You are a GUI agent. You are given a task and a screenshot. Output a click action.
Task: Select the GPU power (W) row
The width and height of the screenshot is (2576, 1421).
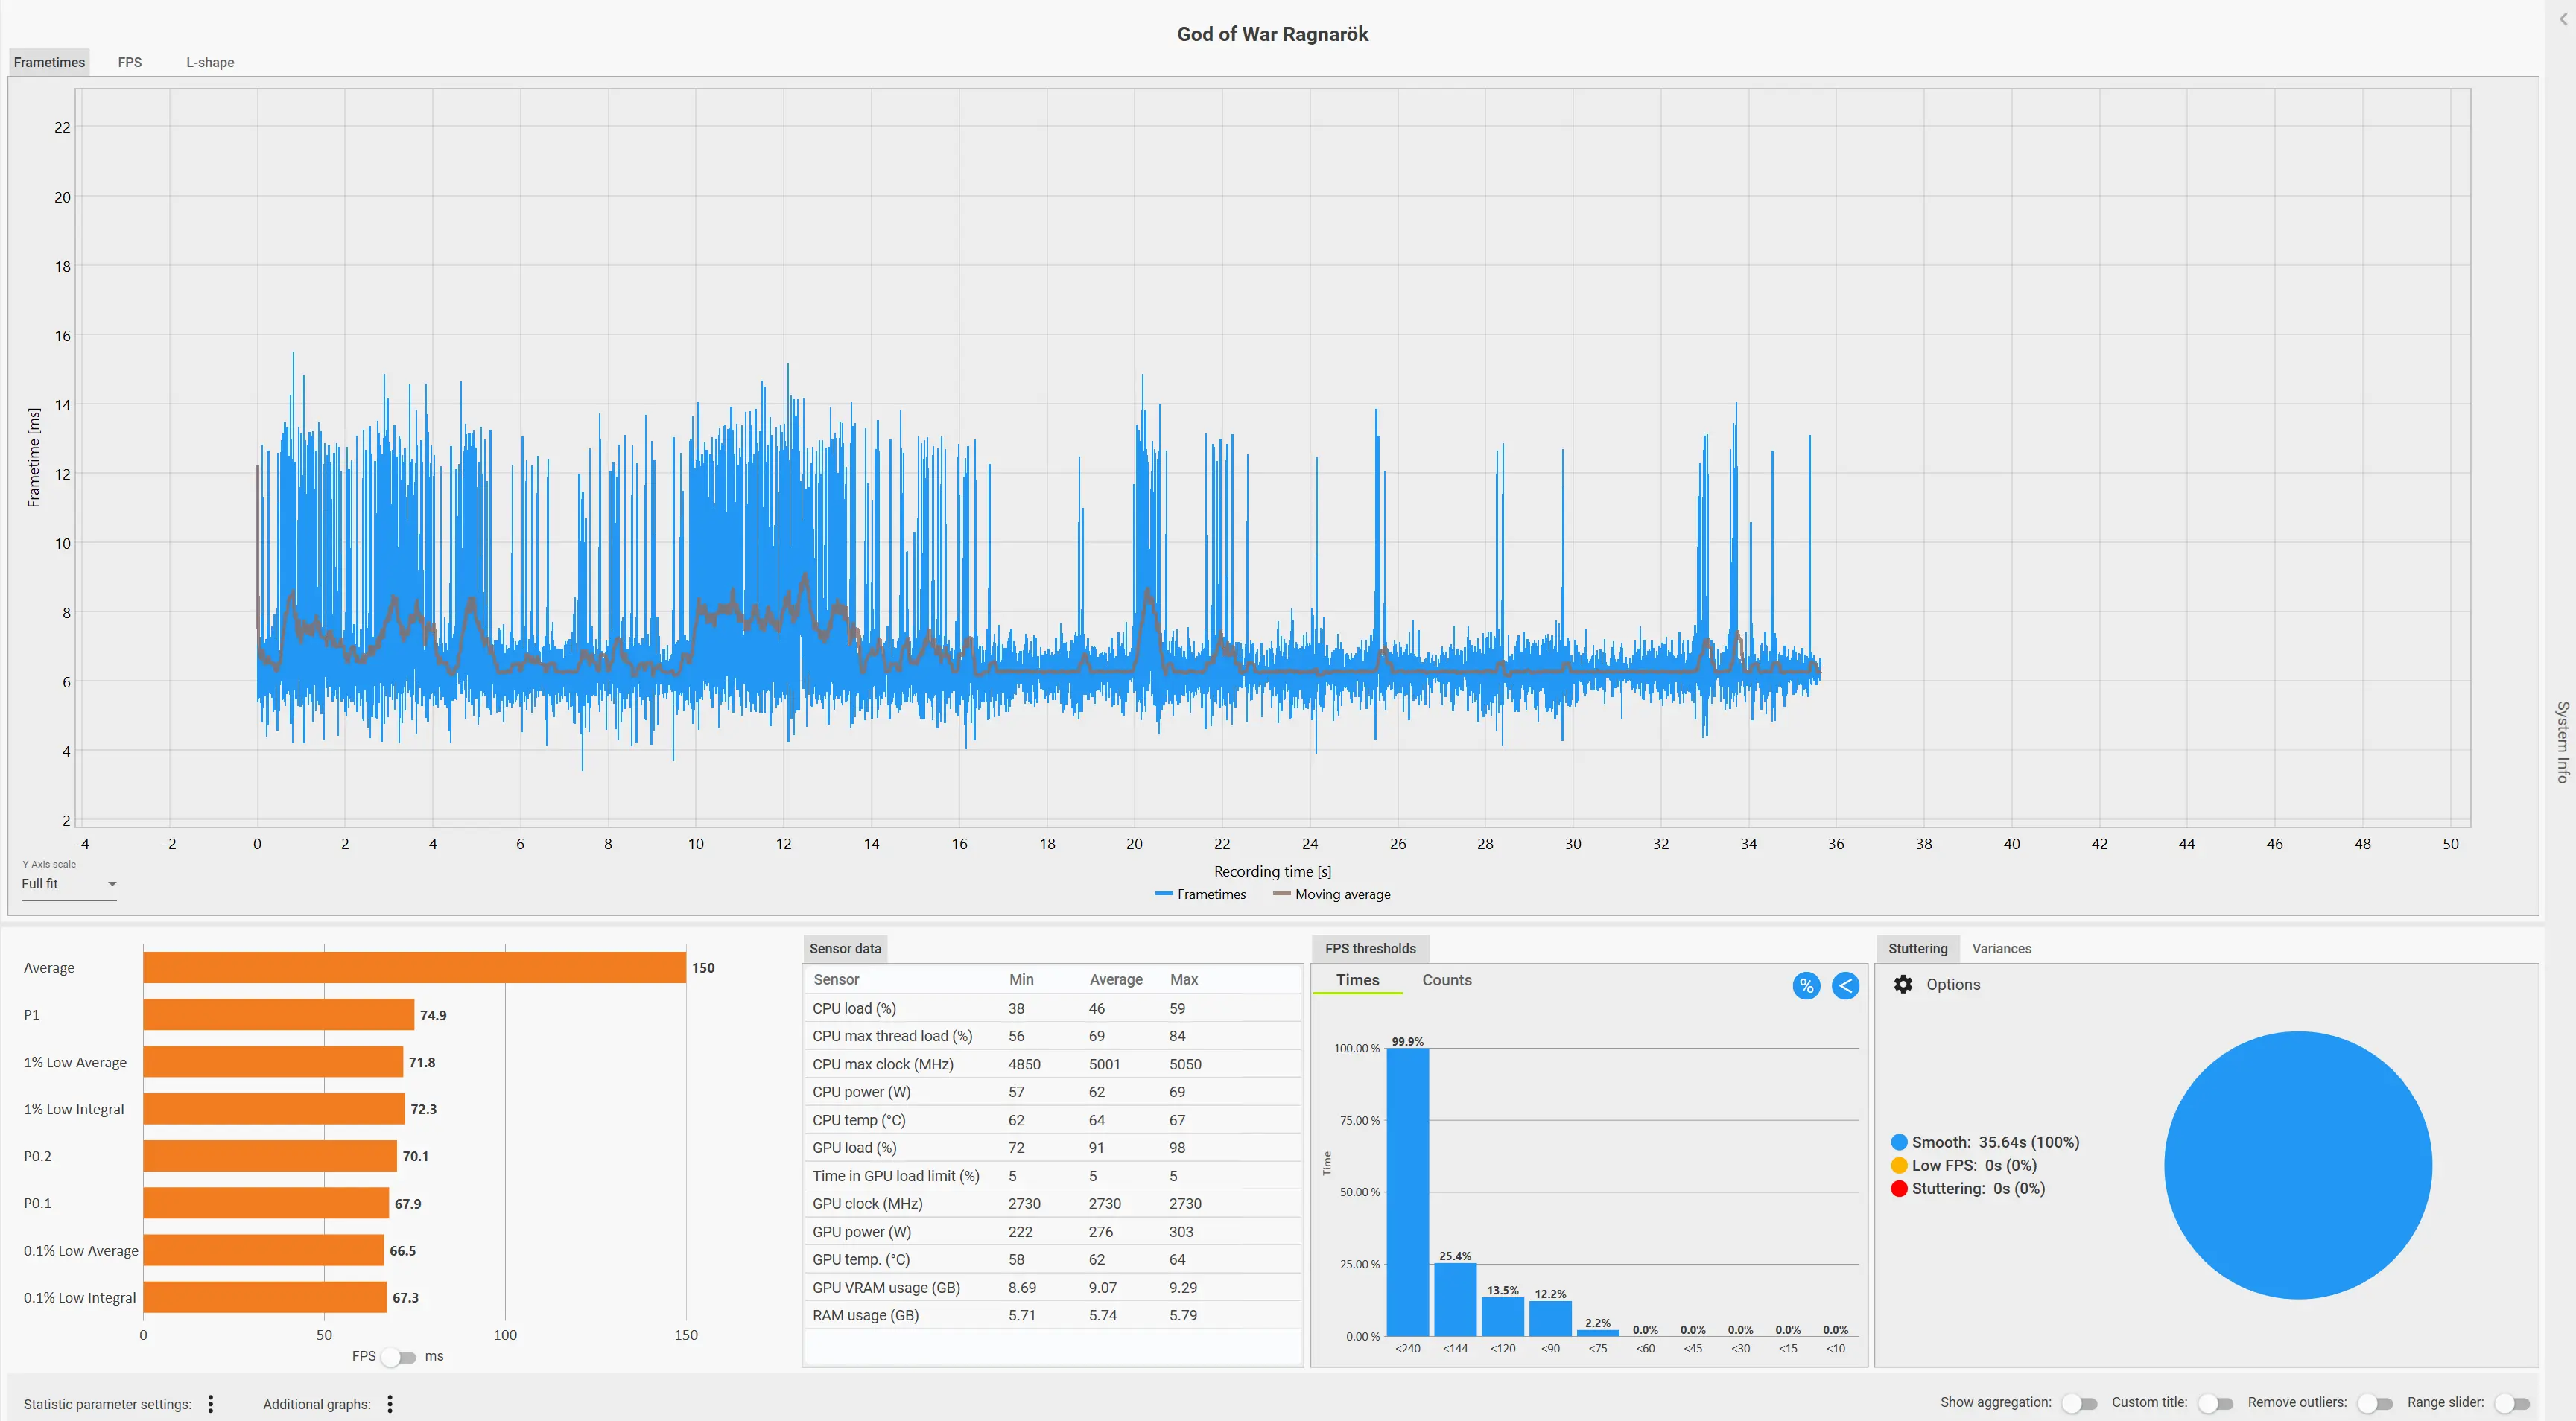[1053, 1232]
